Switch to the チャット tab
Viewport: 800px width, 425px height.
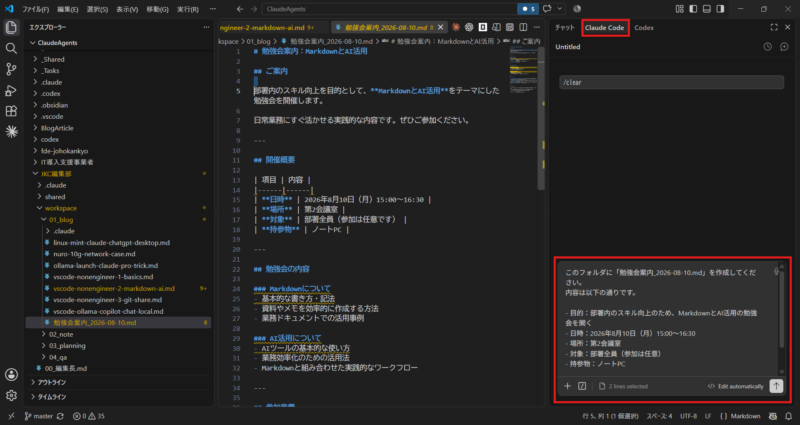[564, 28]
